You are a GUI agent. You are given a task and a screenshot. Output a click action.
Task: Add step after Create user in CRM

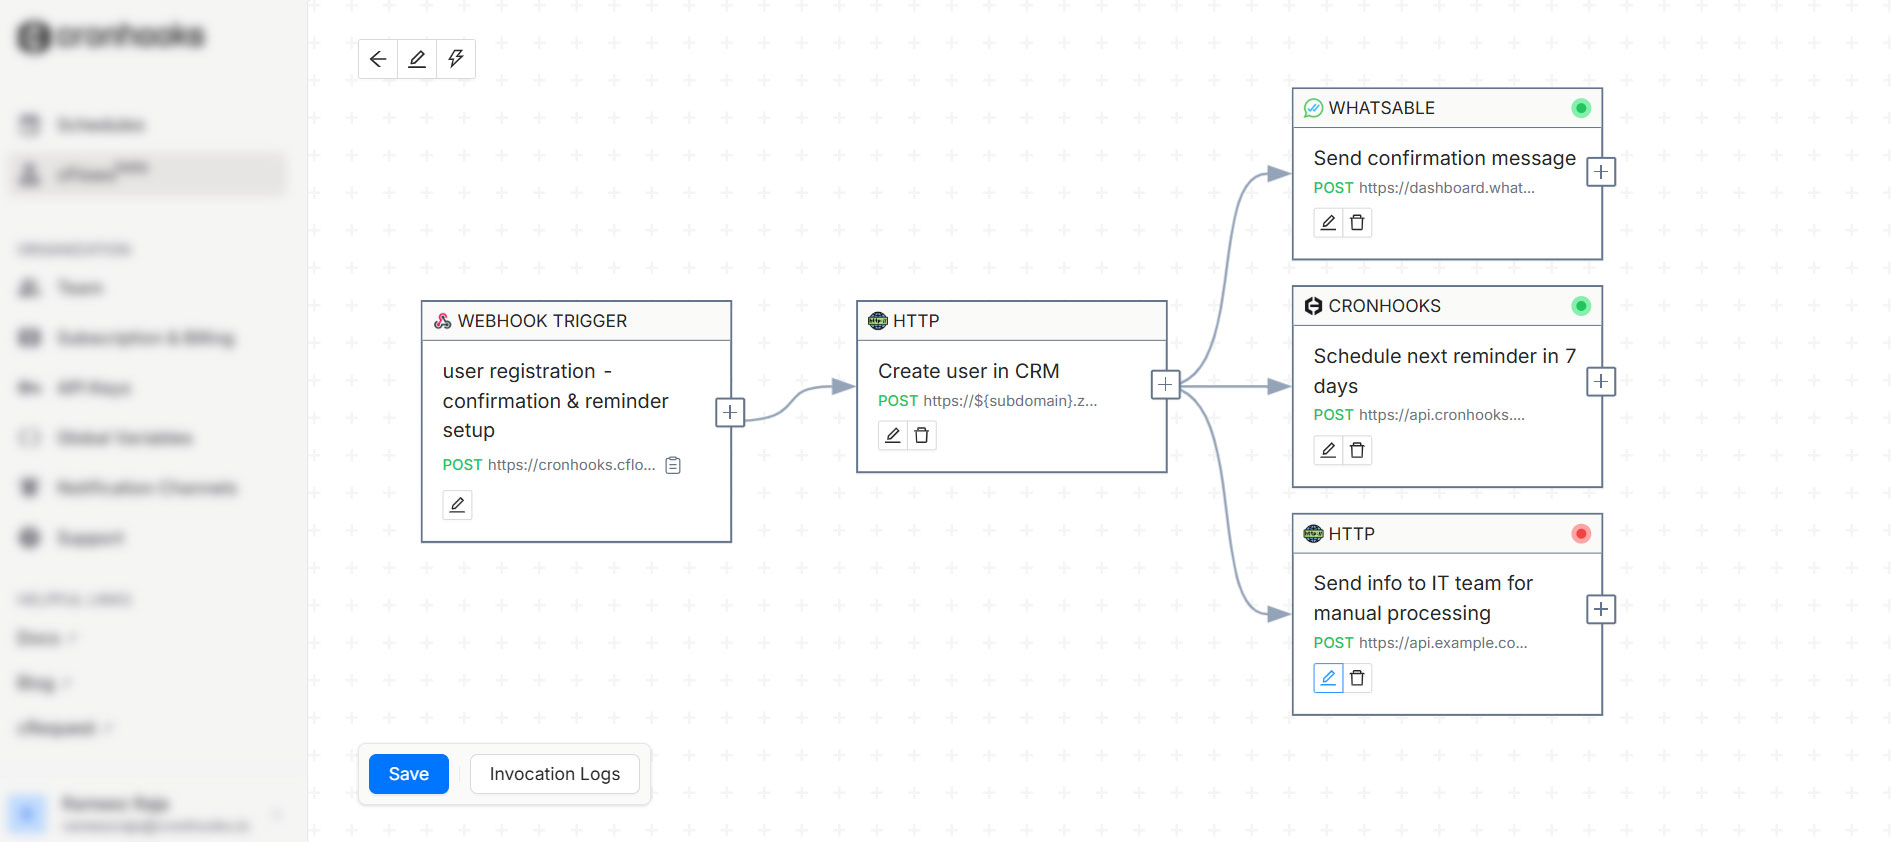coord(1165,384)
